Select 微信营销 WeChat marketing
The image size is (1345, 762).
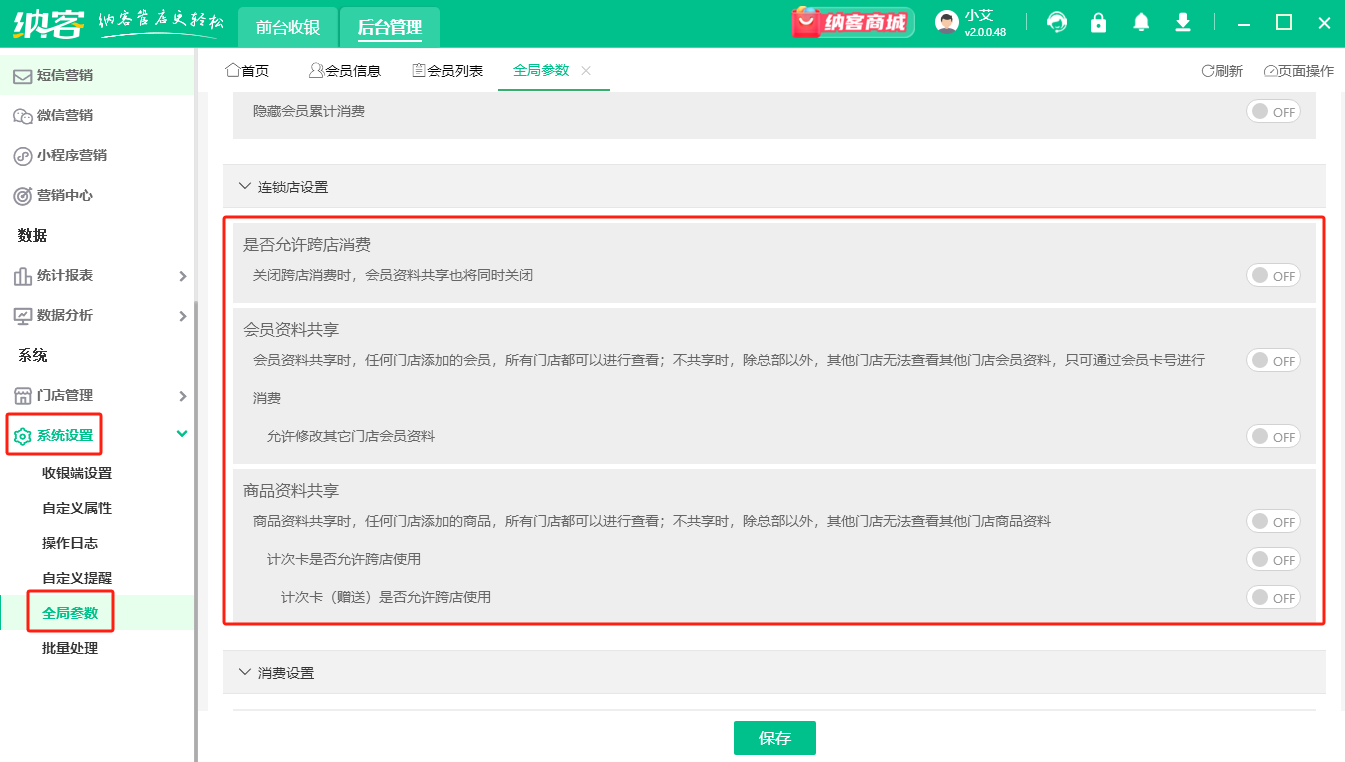(65, 115)
